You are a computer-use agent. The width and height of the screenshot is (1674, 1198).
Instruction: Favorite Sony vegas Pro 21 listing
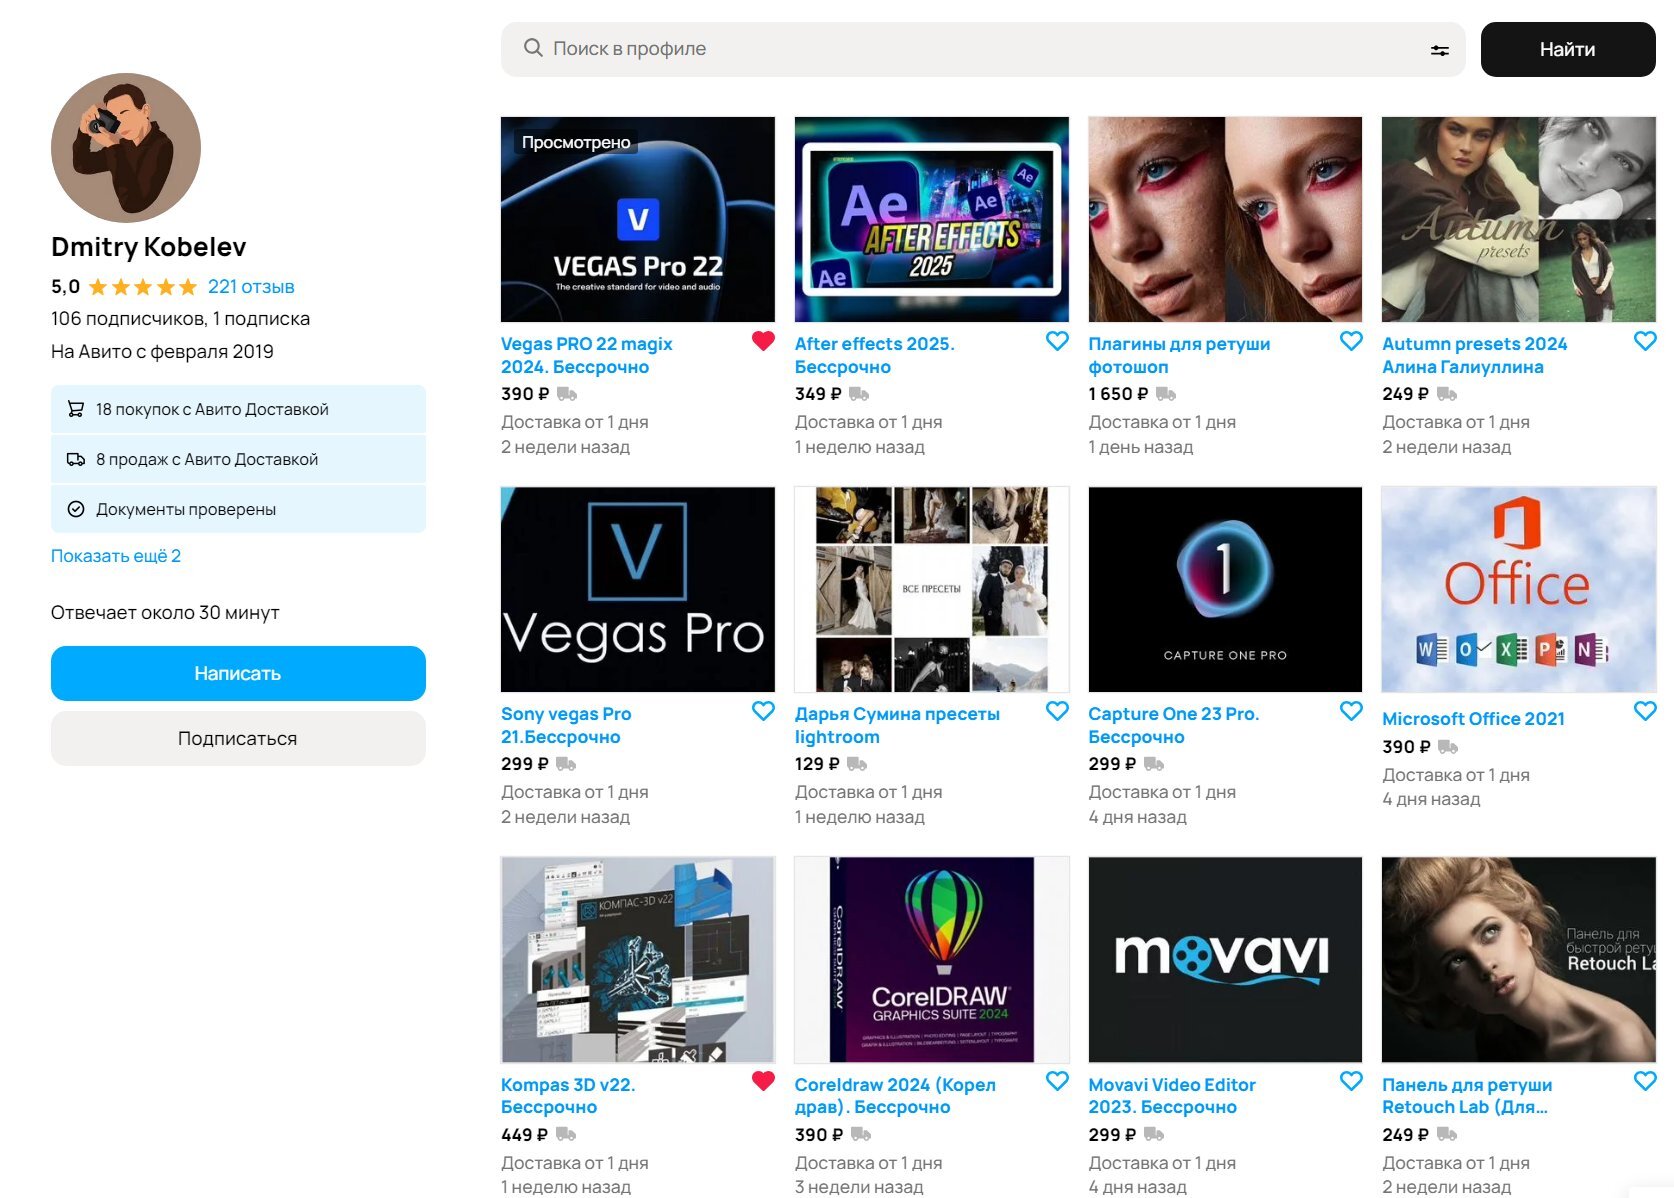tap(763, 711)
